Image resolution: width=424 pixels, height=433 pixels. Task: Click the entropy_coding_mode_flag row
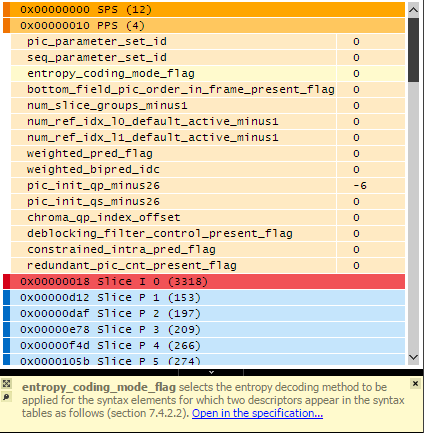click(x=208, y=73)
